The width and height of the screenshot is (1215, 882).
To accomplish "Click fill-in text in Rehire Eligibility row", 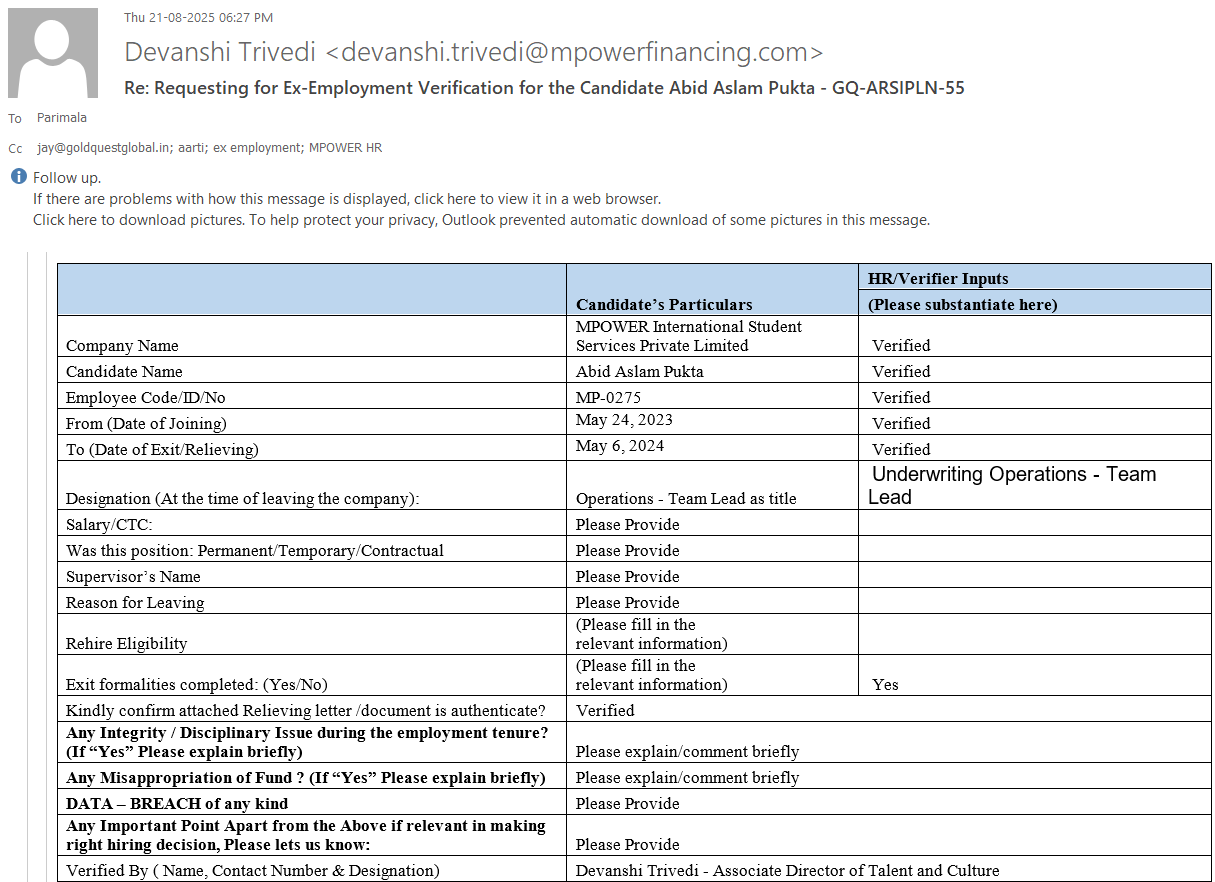I will point(652,634).
